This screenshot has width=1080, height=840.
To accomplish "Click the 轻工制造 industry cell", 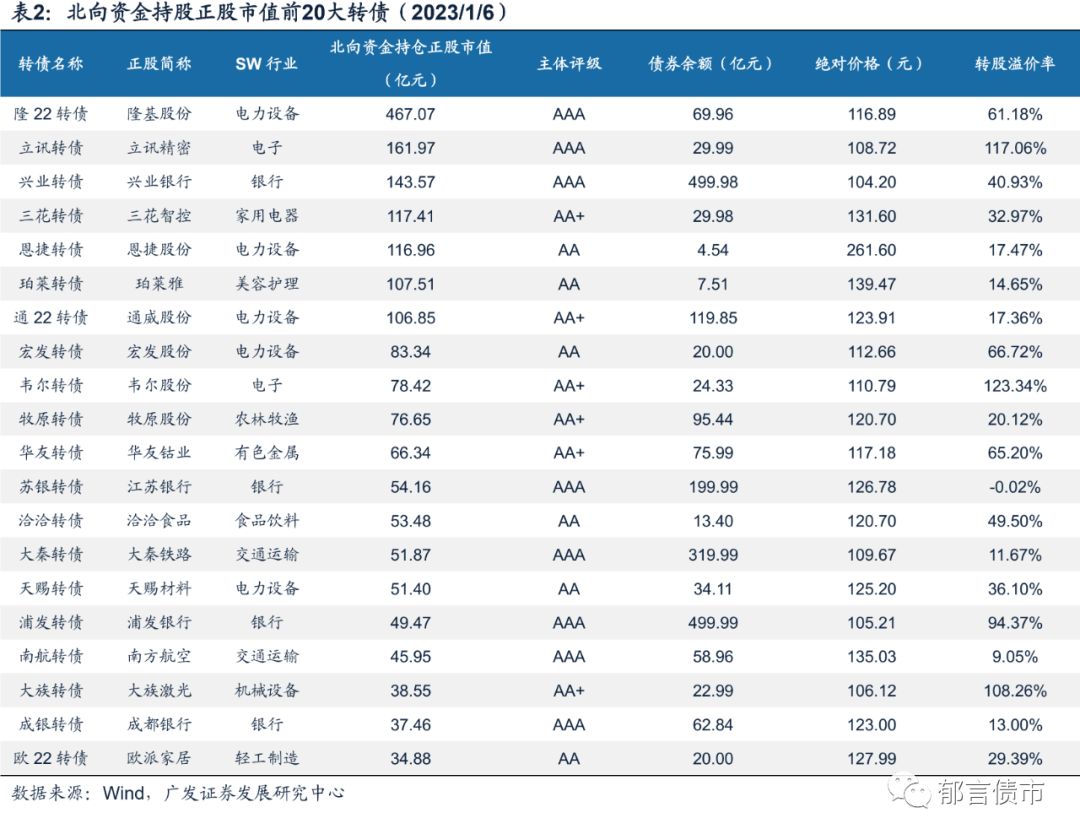I will pos(267,758).
